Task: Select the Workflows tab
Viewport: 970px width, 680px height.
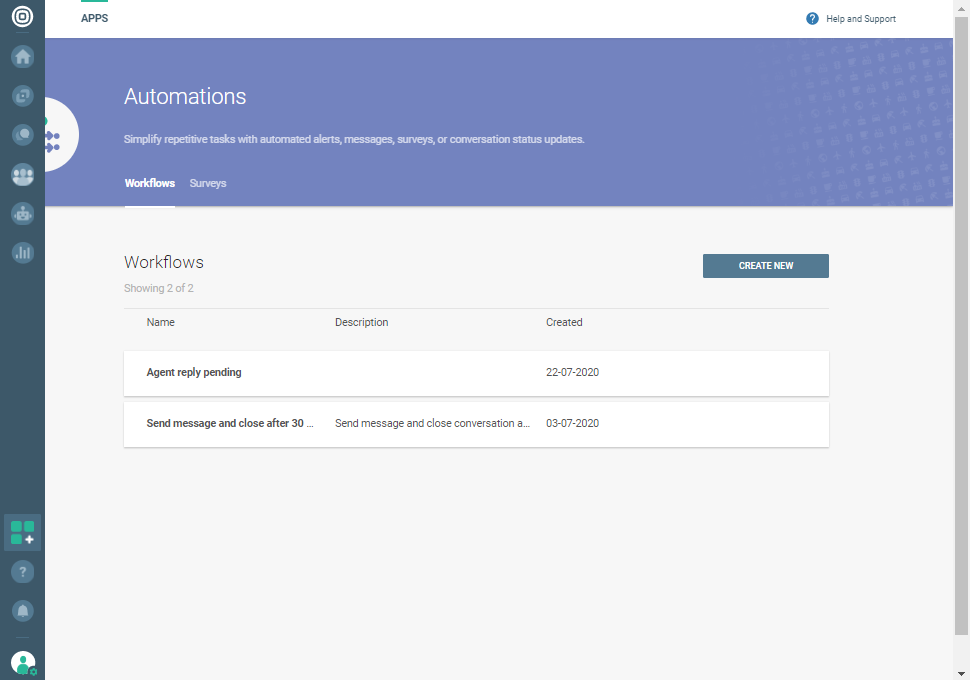Action: (x=149, y=184)
